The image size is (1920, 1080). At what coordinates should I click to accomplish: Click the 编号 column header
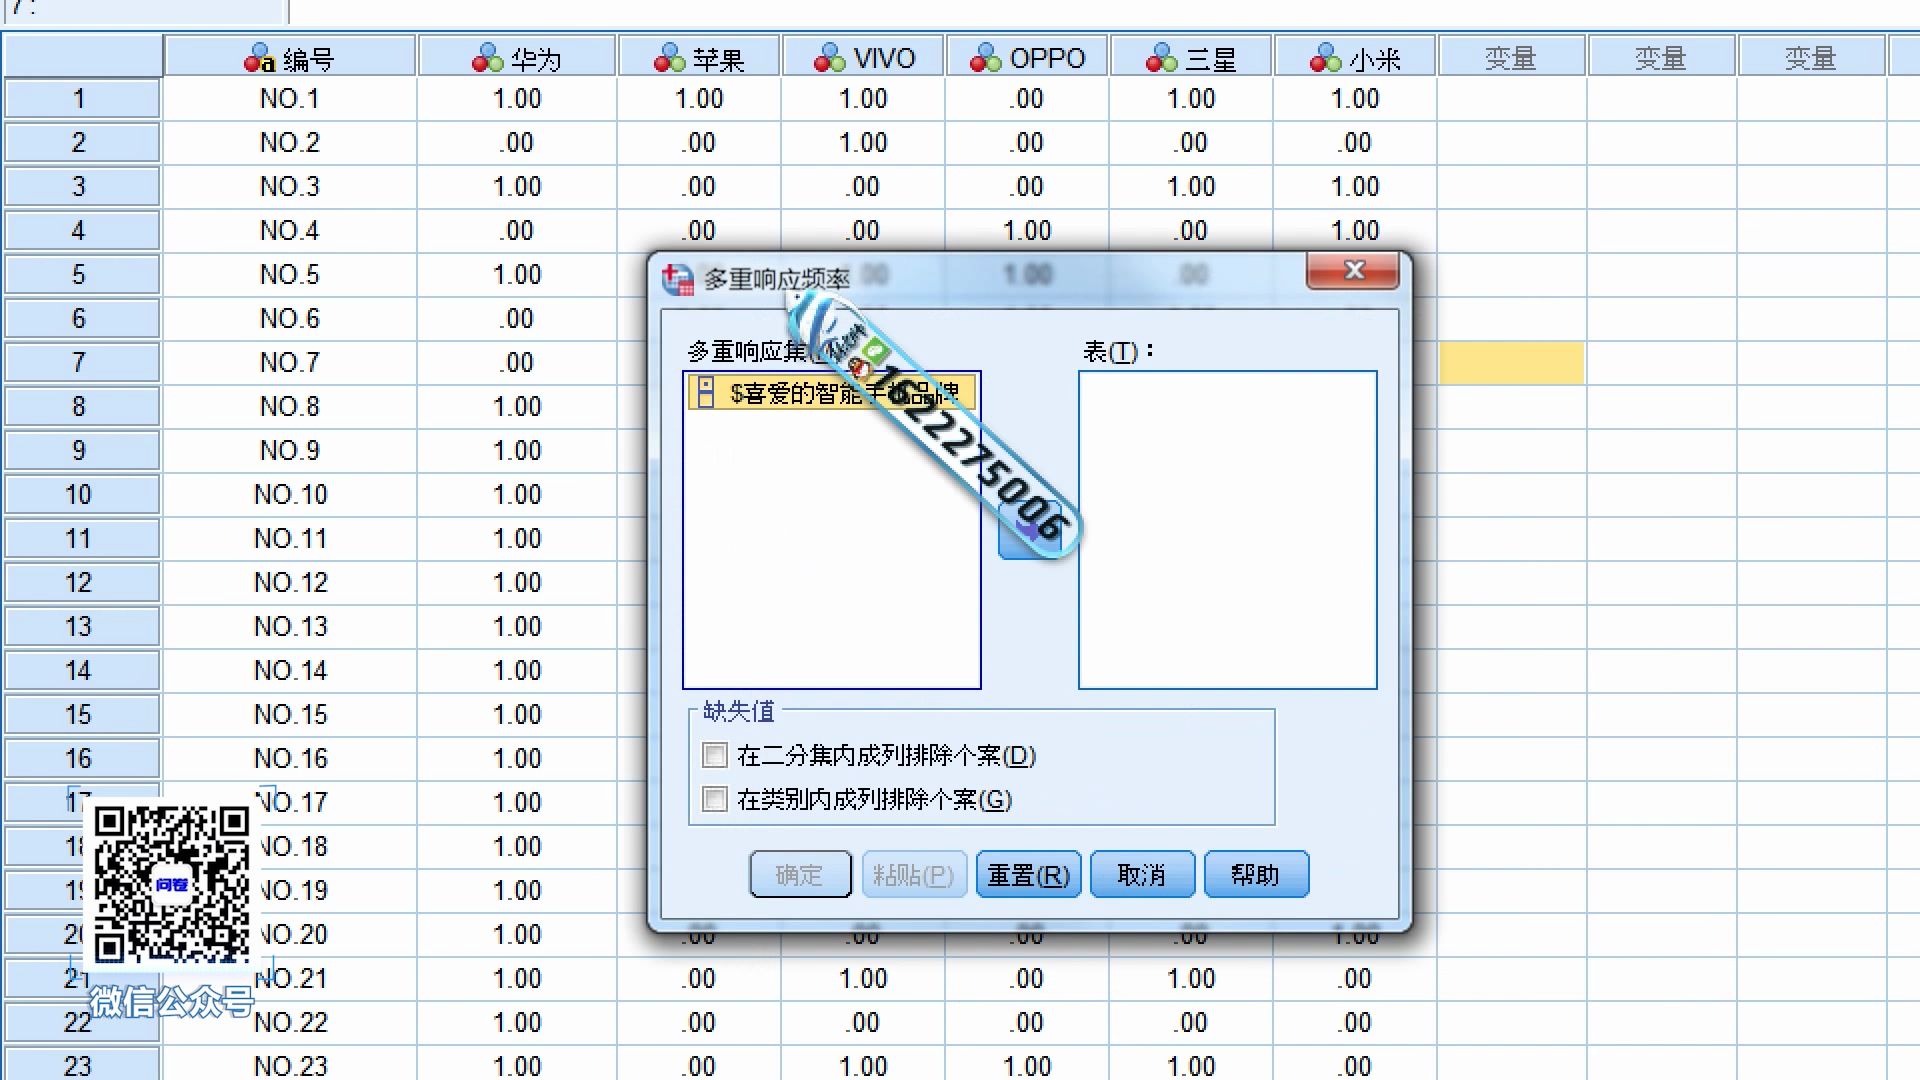(290, 58)
